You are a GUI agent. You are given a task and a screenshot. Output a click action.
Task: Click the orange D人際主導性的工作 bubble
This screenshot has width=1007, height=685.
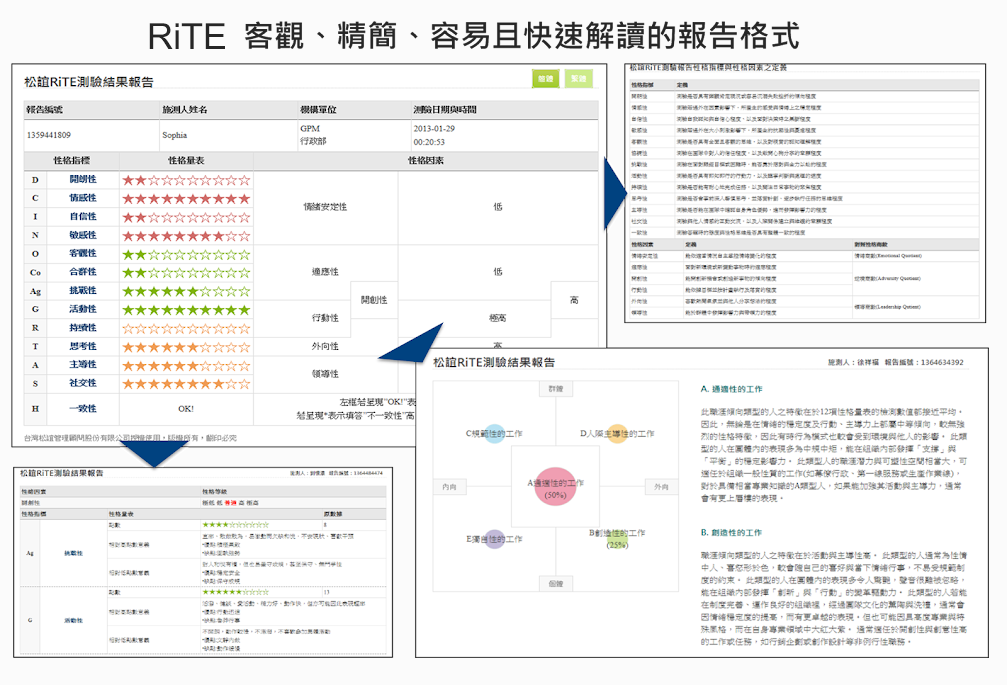pos(617,433)
